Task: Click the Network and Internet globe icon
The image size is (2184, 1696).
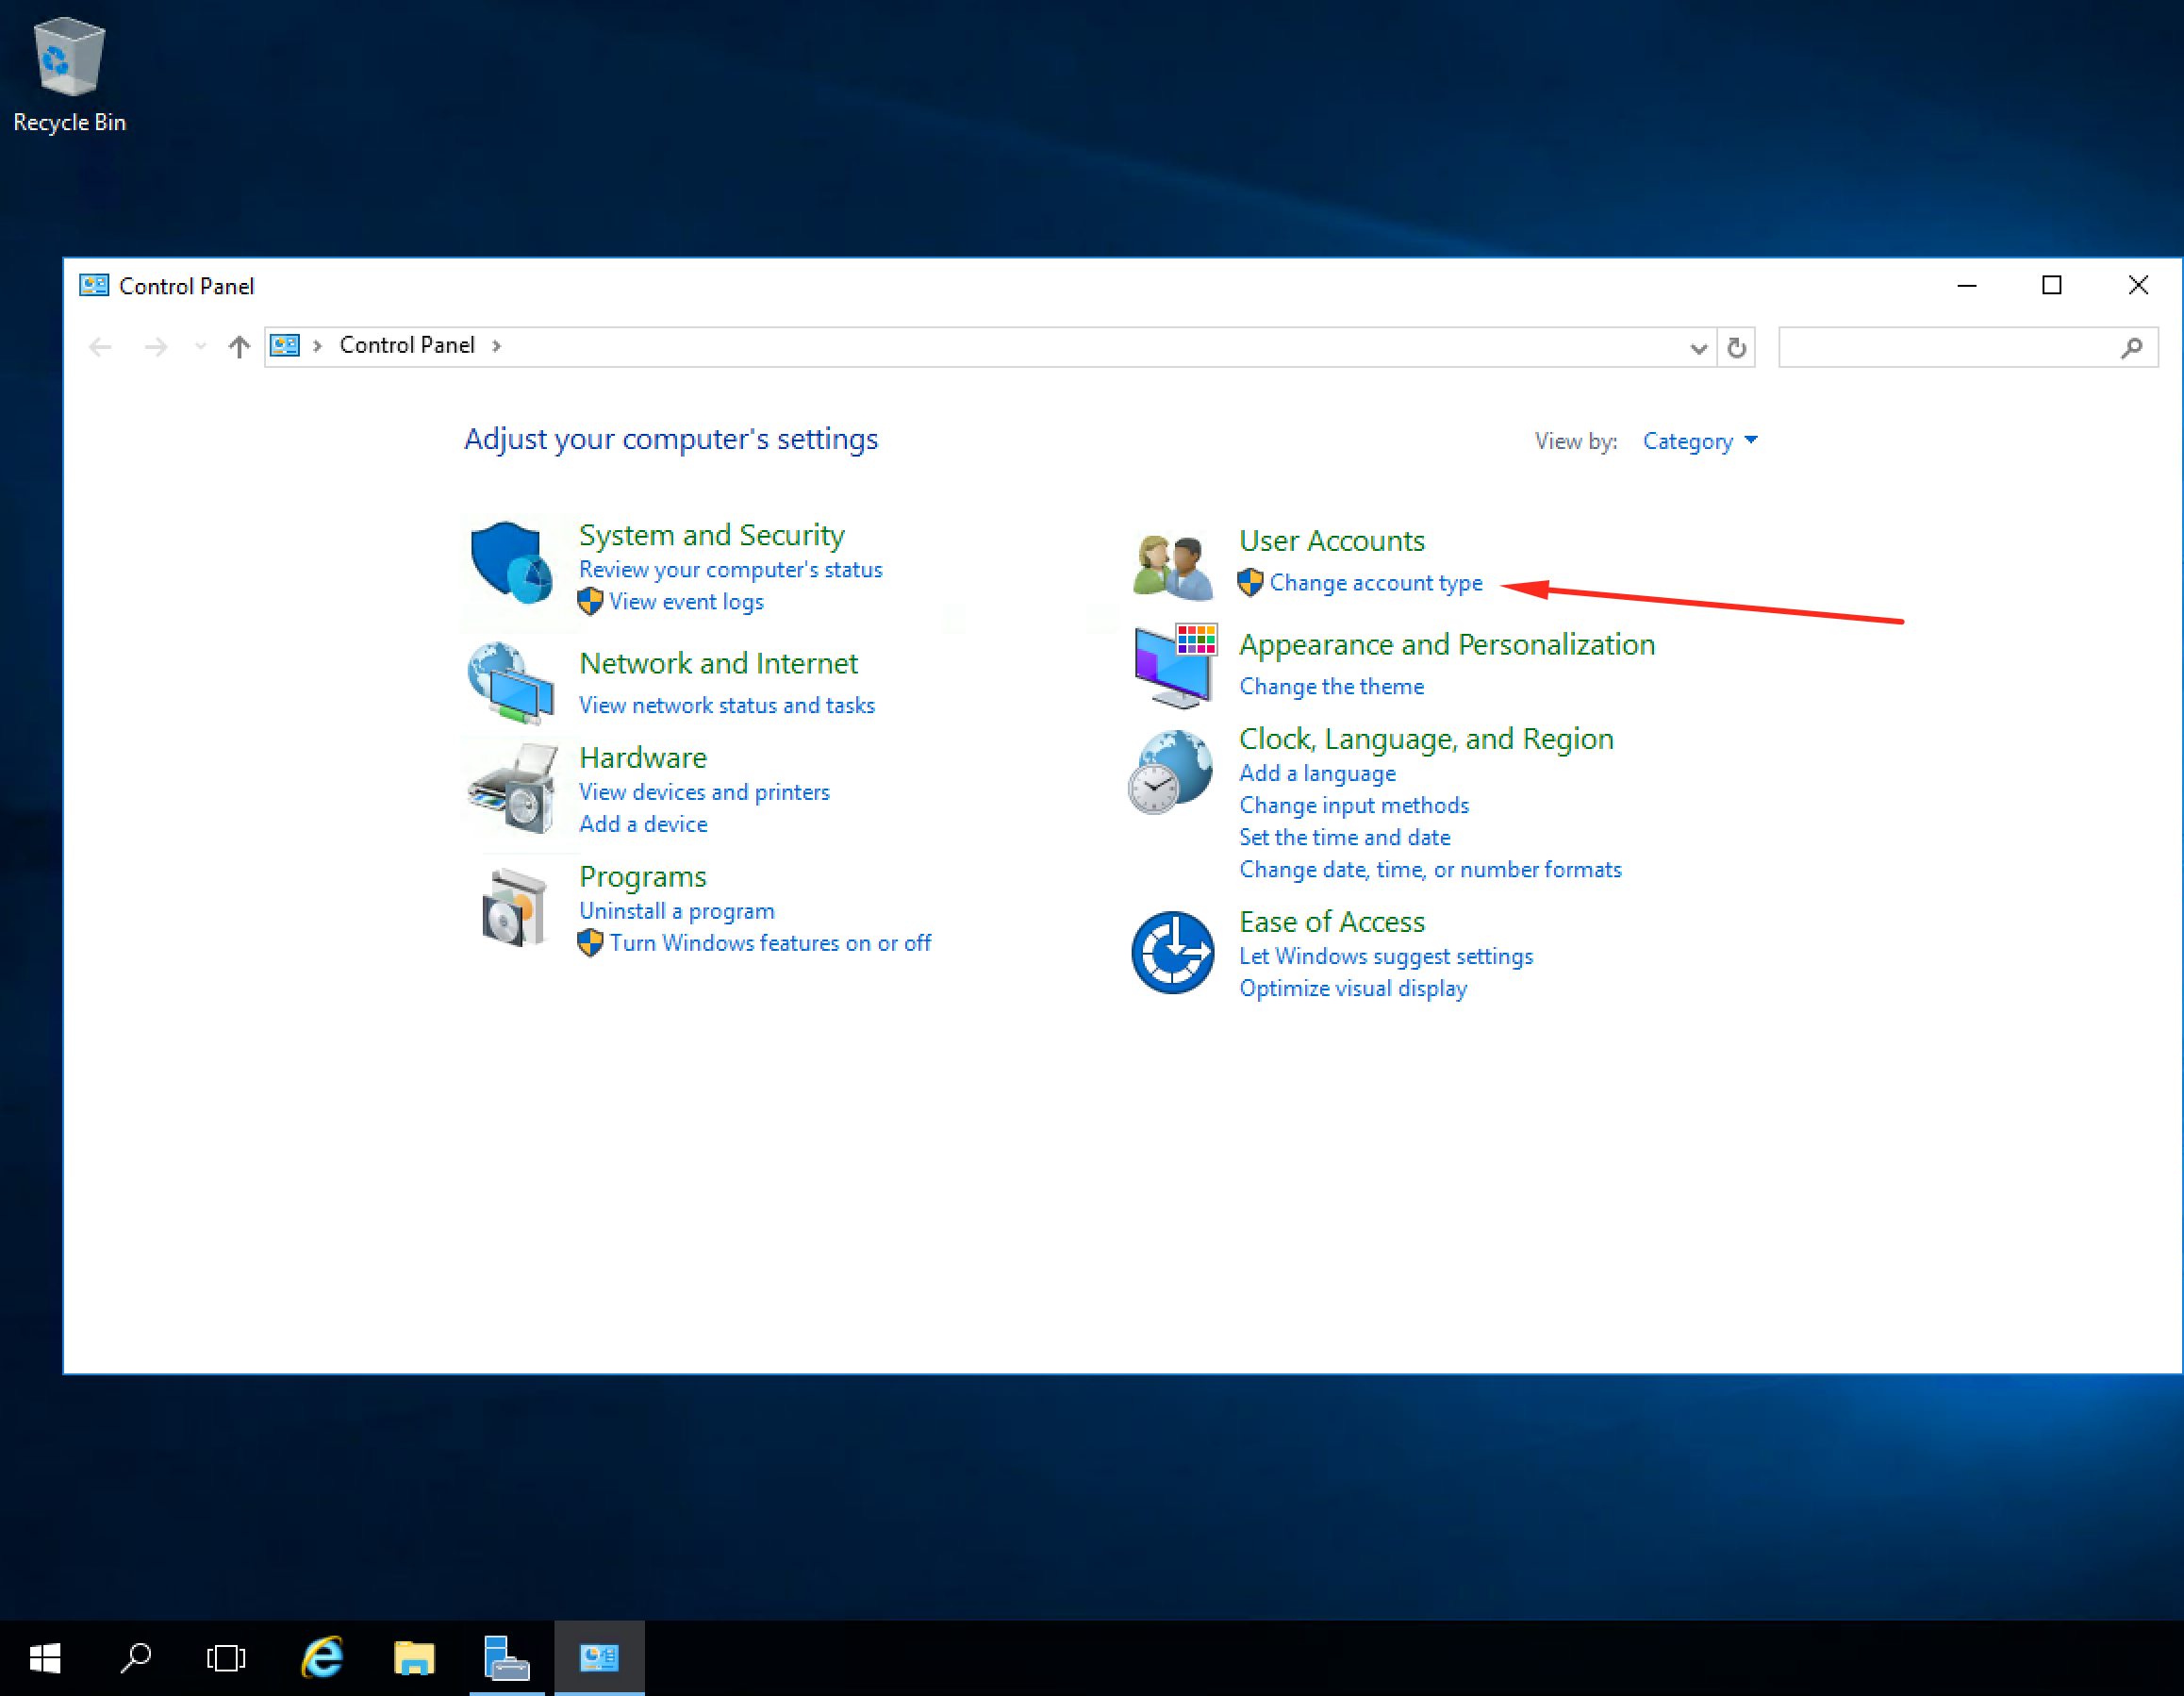Action: [512, 683]
